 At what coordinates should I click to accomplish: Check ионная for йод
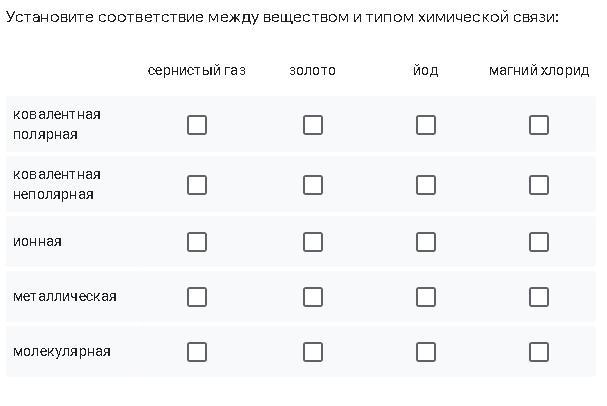click(x=426, y=242)
